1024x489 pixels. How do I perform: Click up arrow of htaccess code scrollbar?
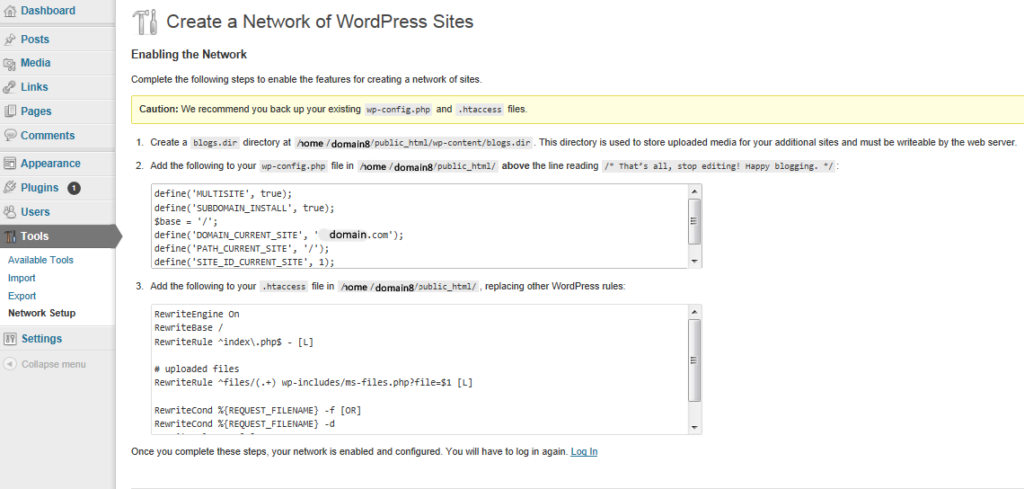pyautogui.click(x=695, y=312)
